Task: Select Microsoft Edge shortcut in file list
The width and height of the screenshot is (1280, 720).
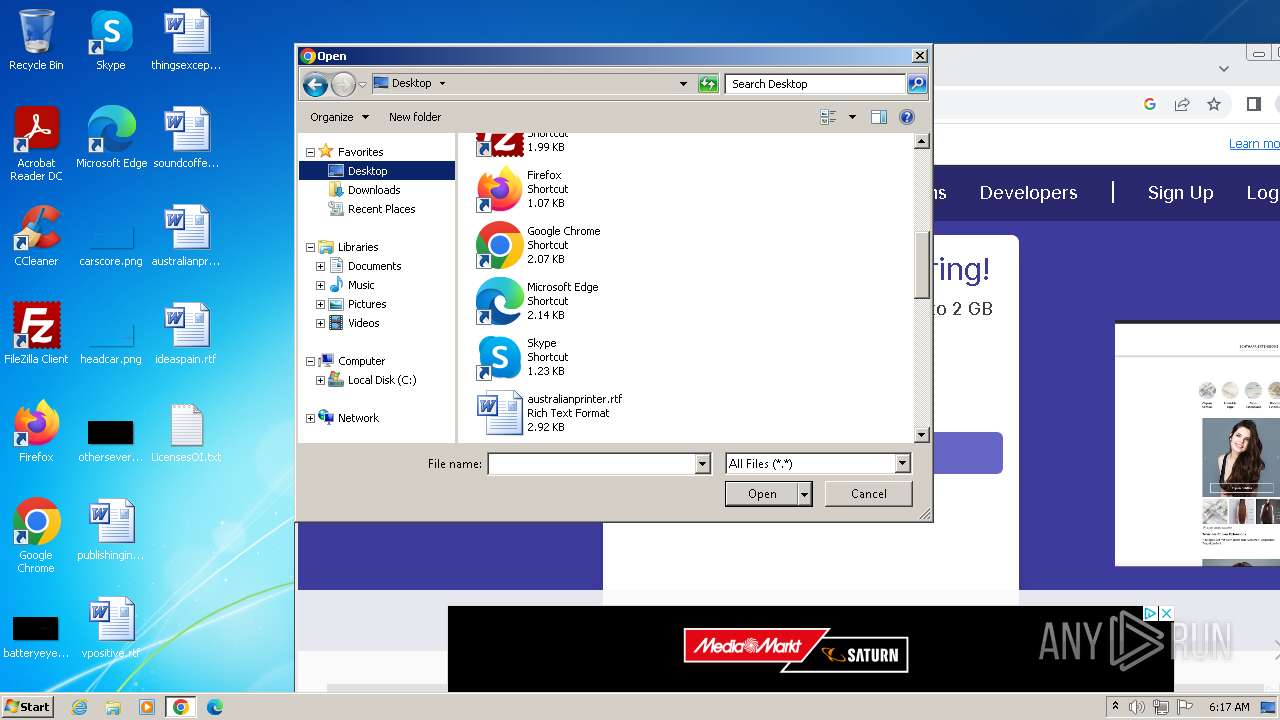Action: pos(537,301)
